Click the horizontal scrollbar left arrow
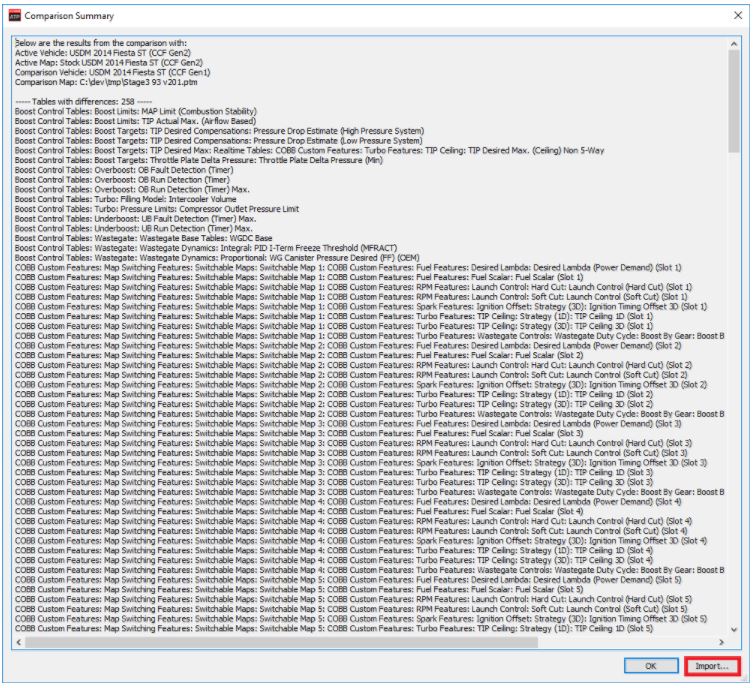Screen dimensions: 754x688 (19, 642)
